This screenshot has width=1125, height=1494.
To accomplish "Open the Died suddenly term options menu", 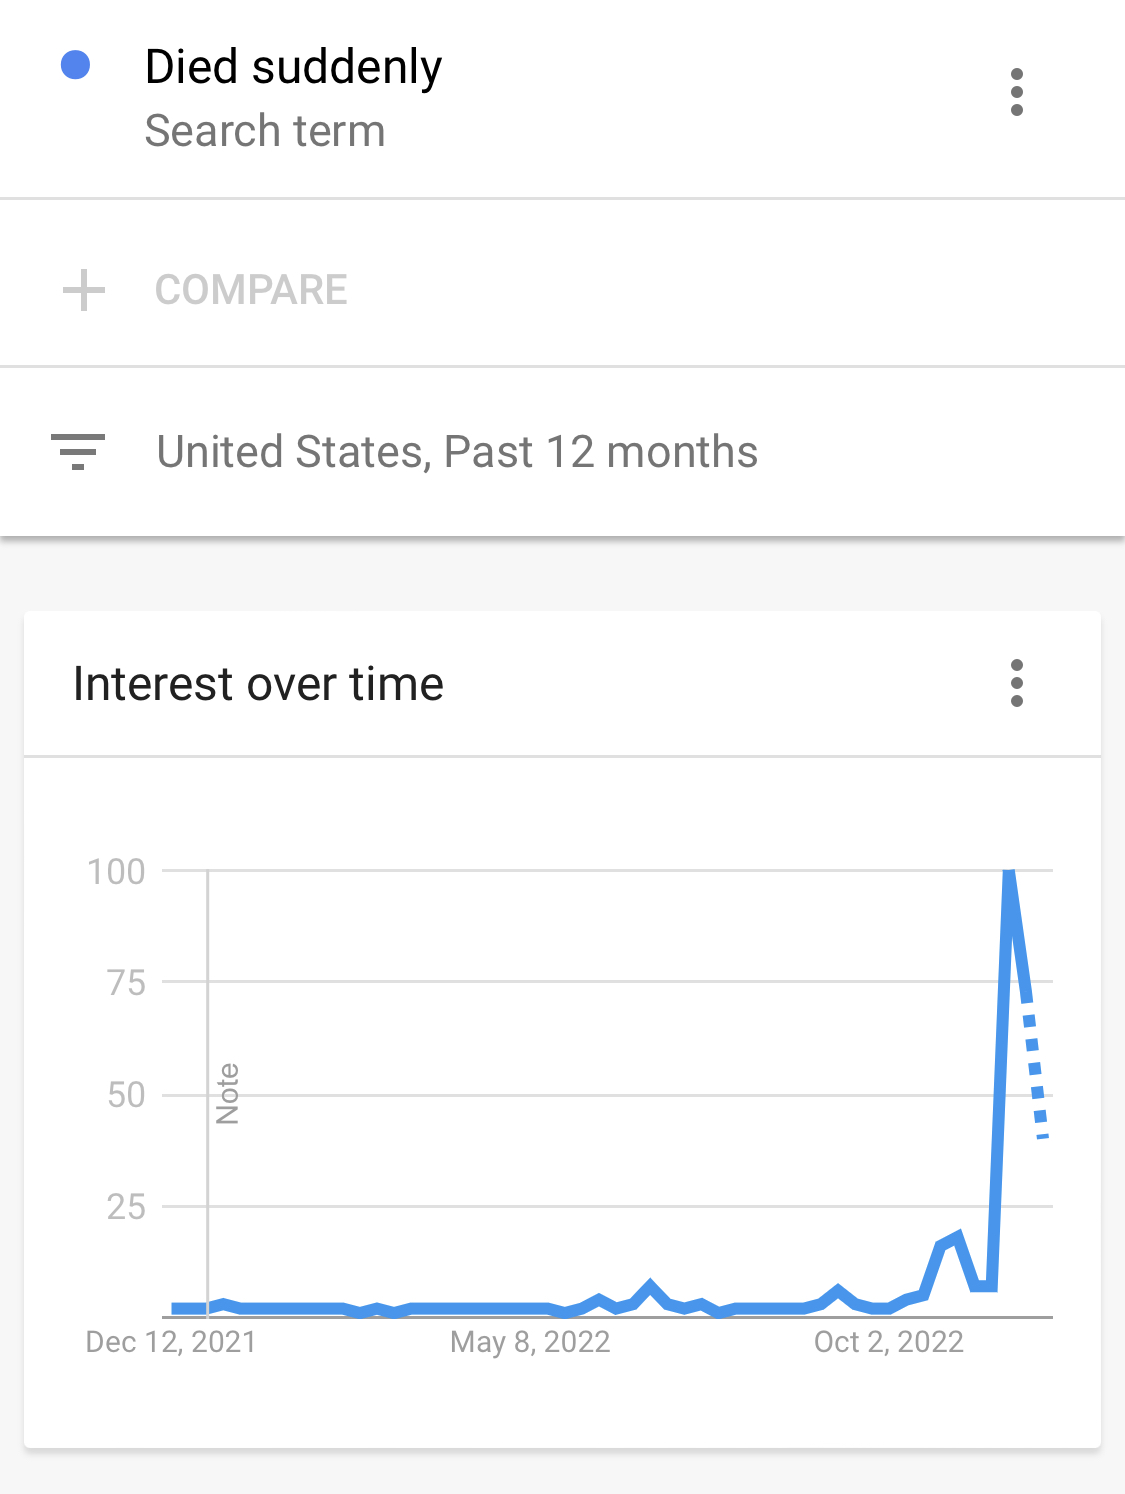I will [x=1016, y=92].
